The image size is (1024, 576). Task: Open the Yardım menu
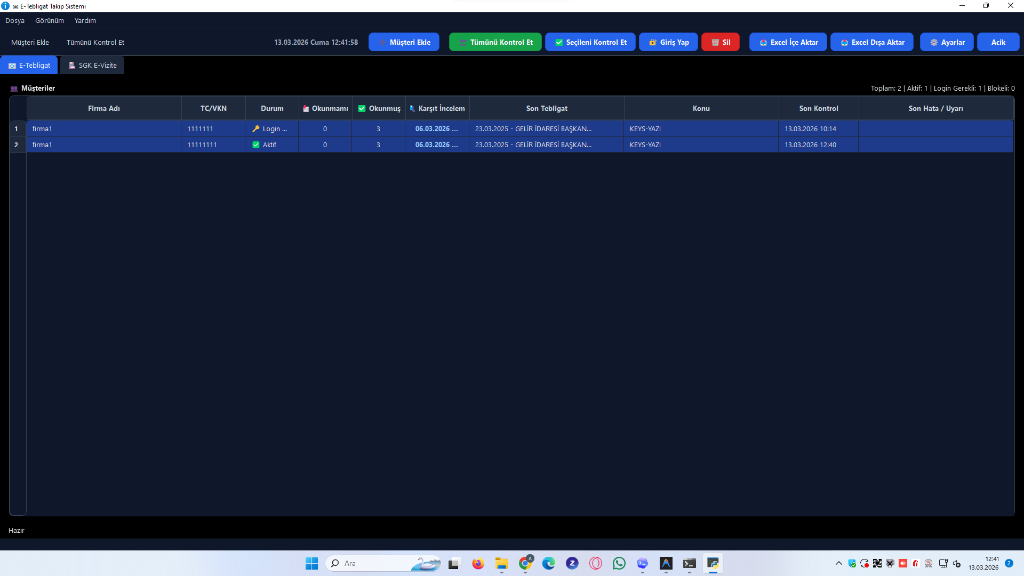click(85, 20)
